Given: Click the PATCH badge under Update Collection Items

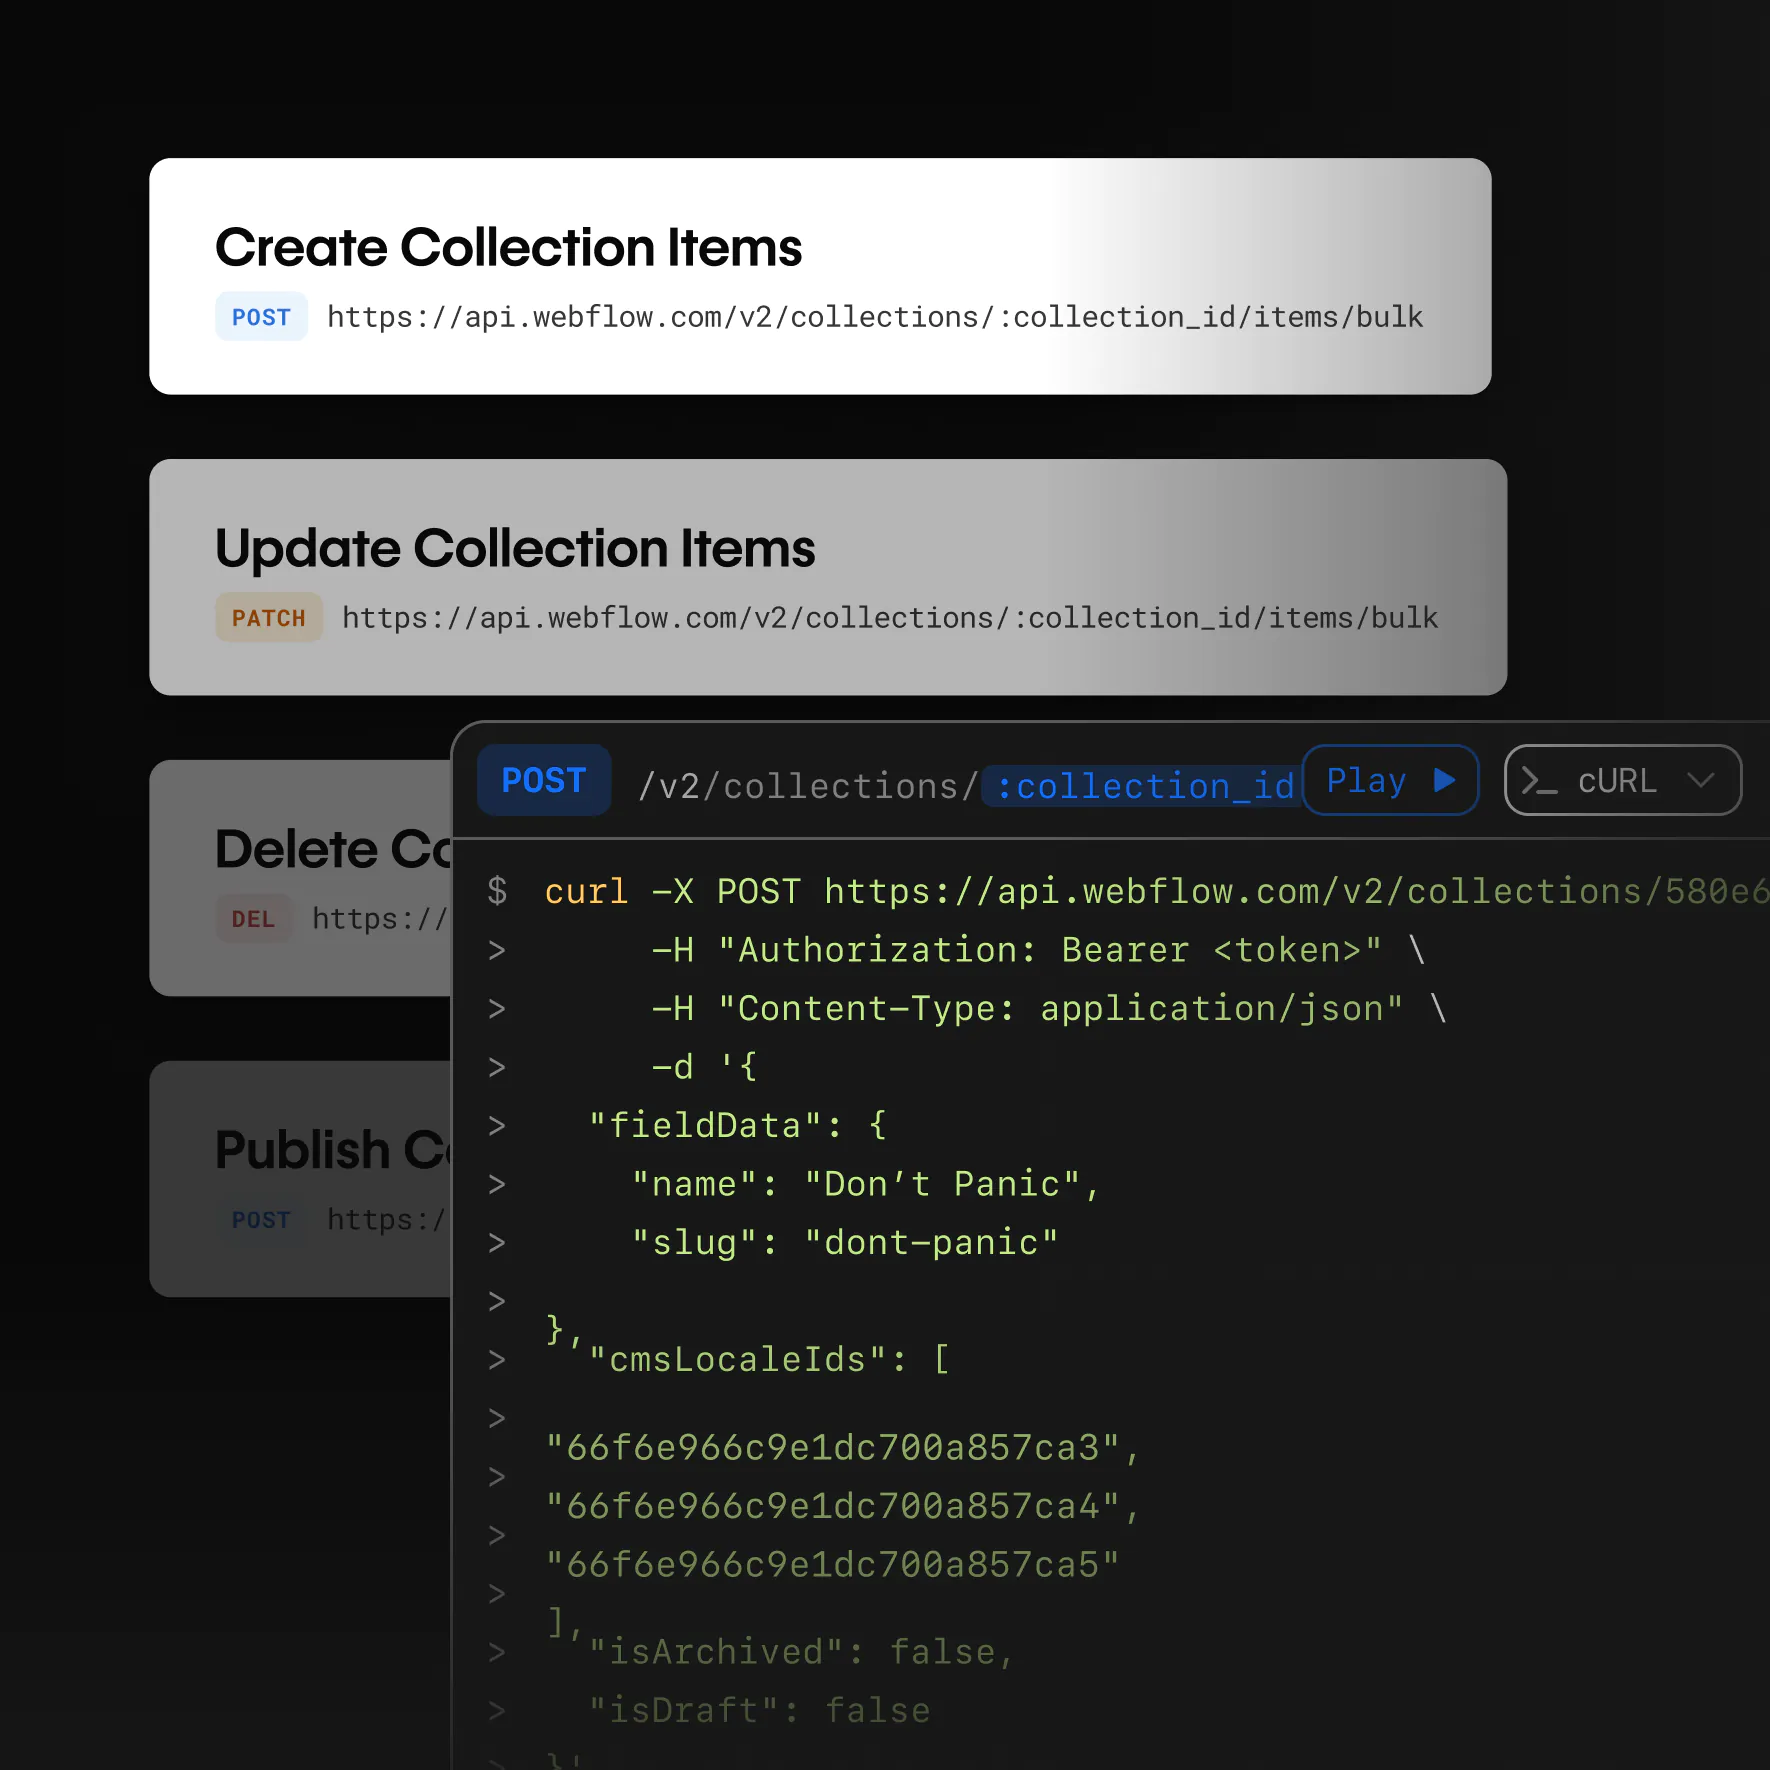Looking at the screenshot, I should 269,618.
